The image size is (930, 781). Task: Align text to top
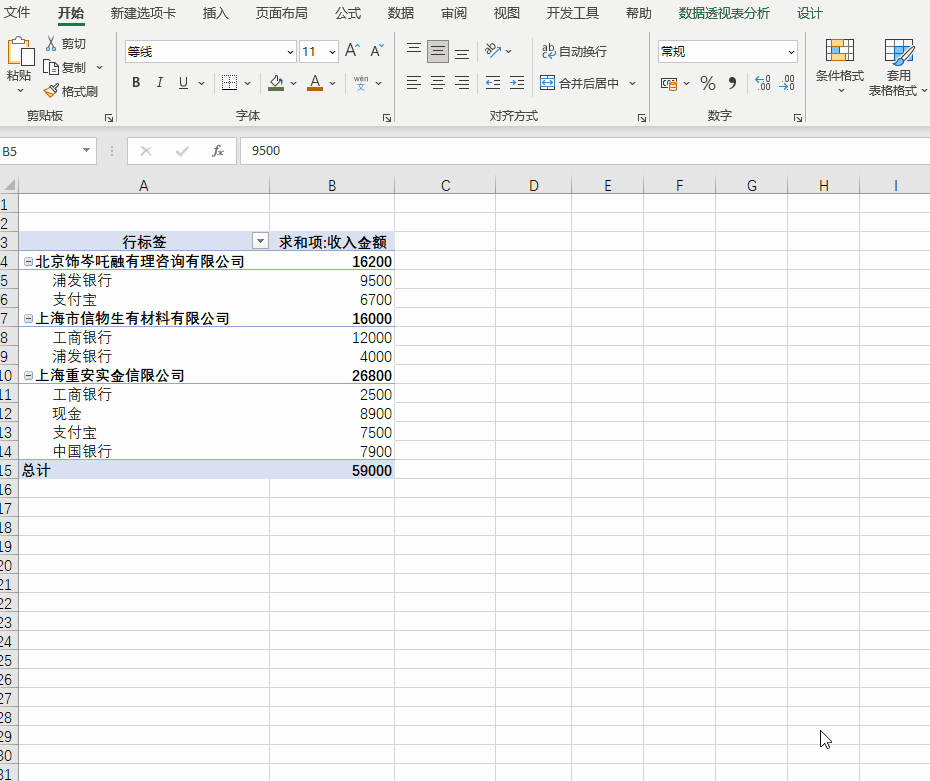tap(414, 51)
